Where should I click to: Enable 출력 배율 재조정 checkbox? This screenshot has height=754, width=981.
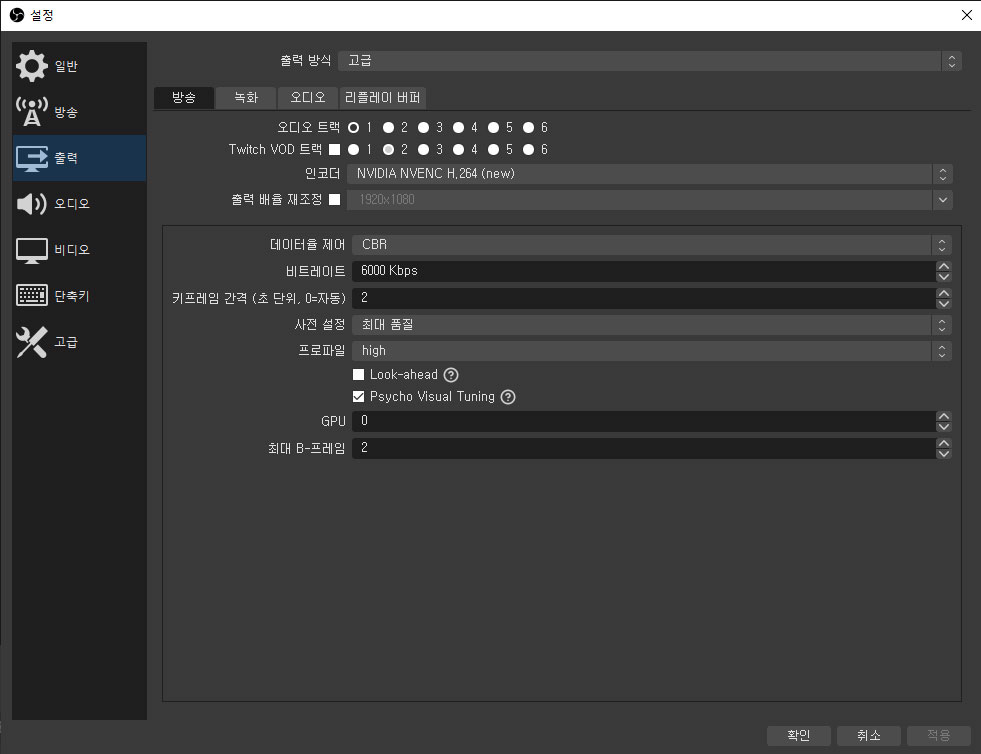(x=335, y=200)
